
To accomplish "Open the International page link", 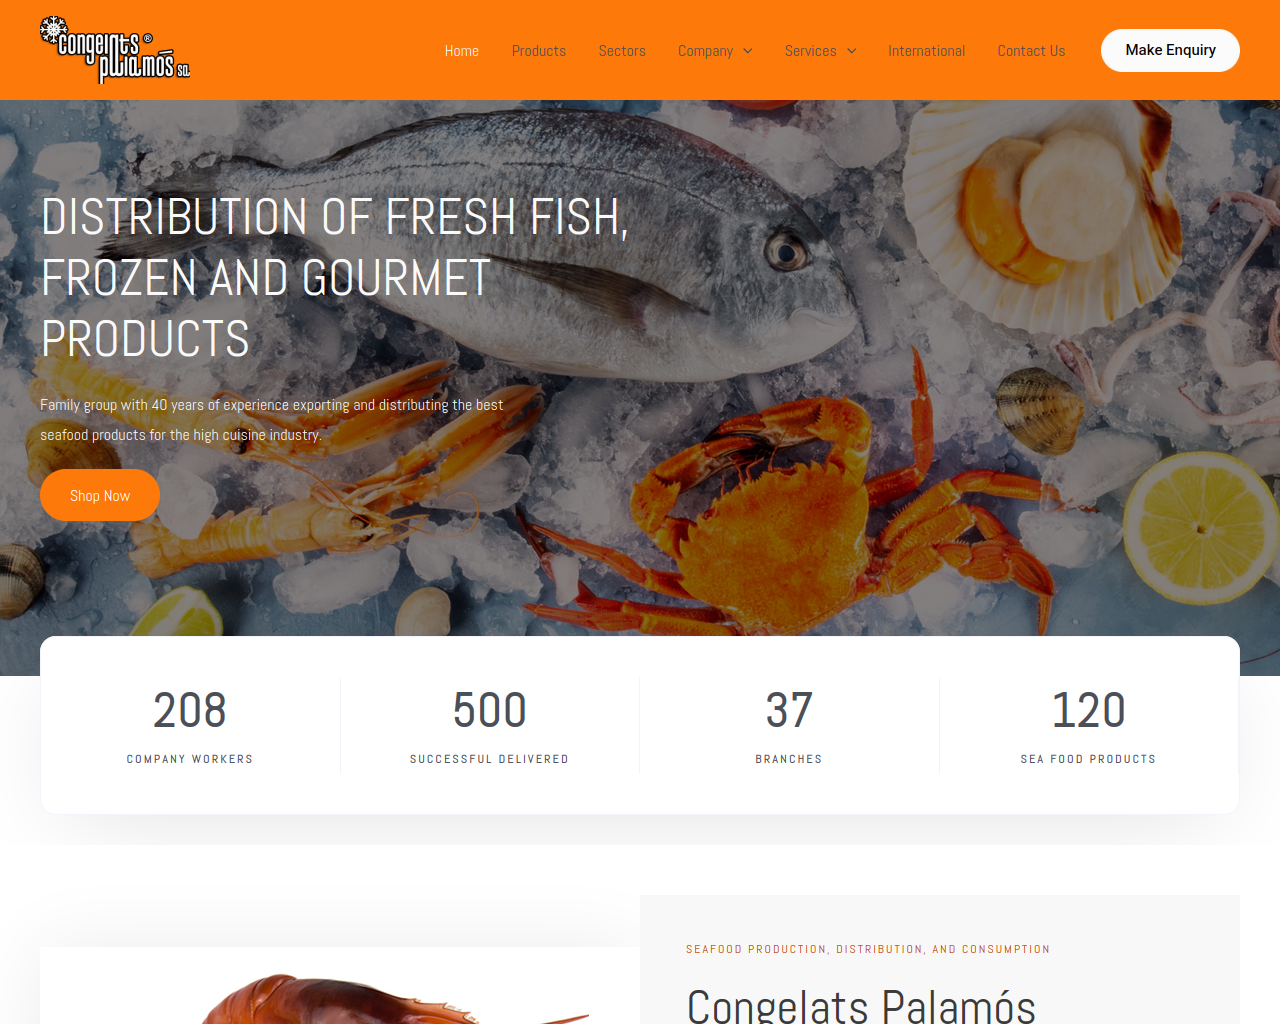I will tap(927, 51).
